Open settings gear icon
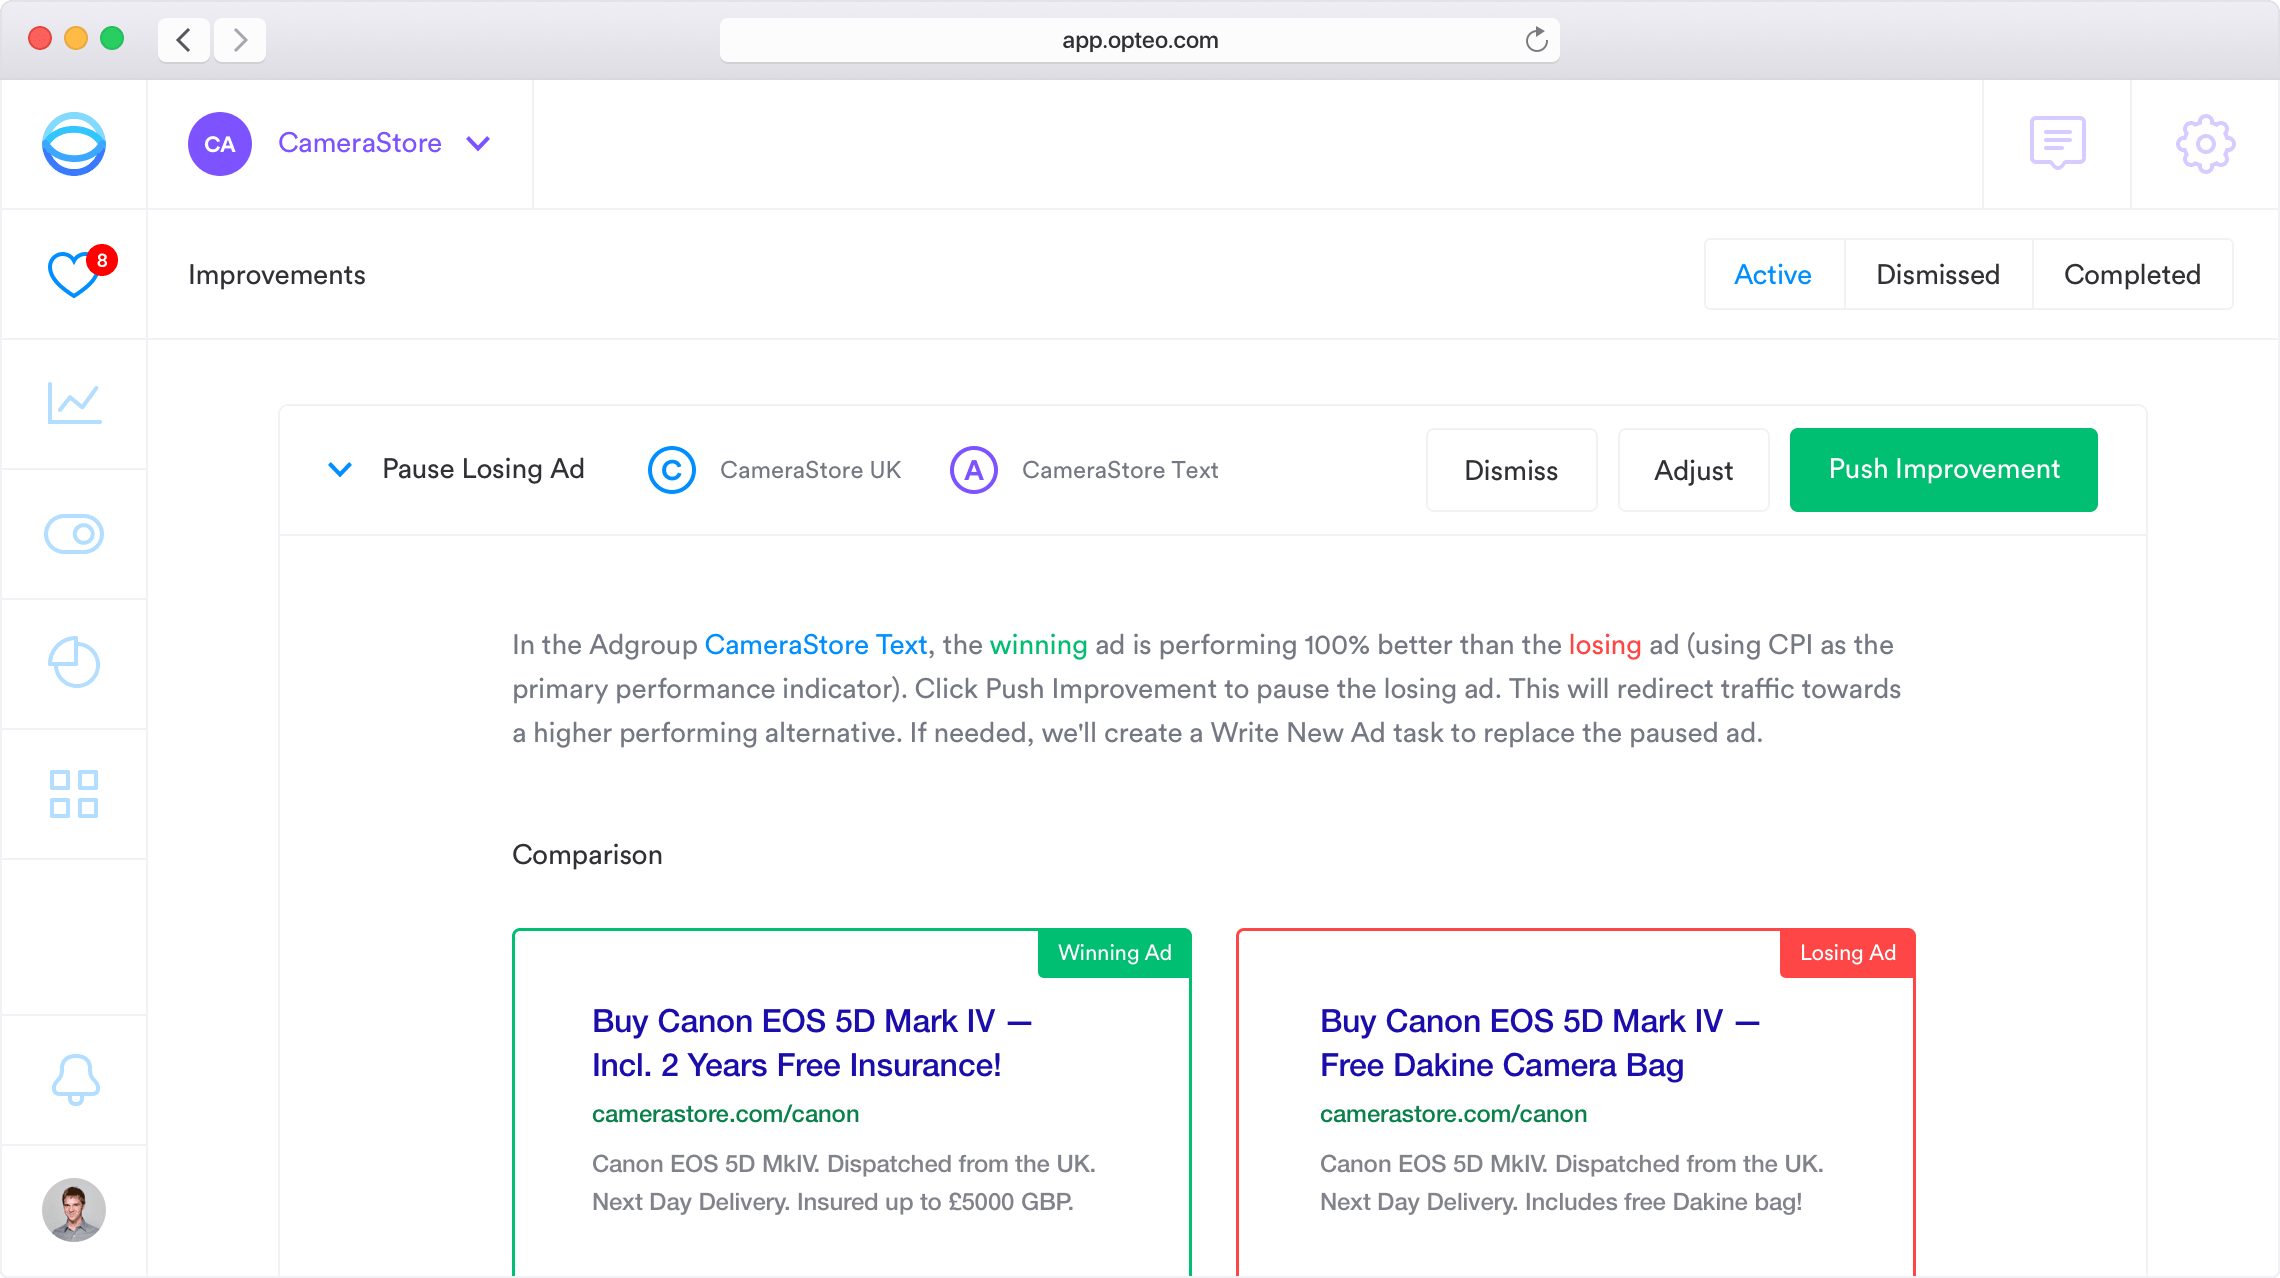 pos(2205,144)
